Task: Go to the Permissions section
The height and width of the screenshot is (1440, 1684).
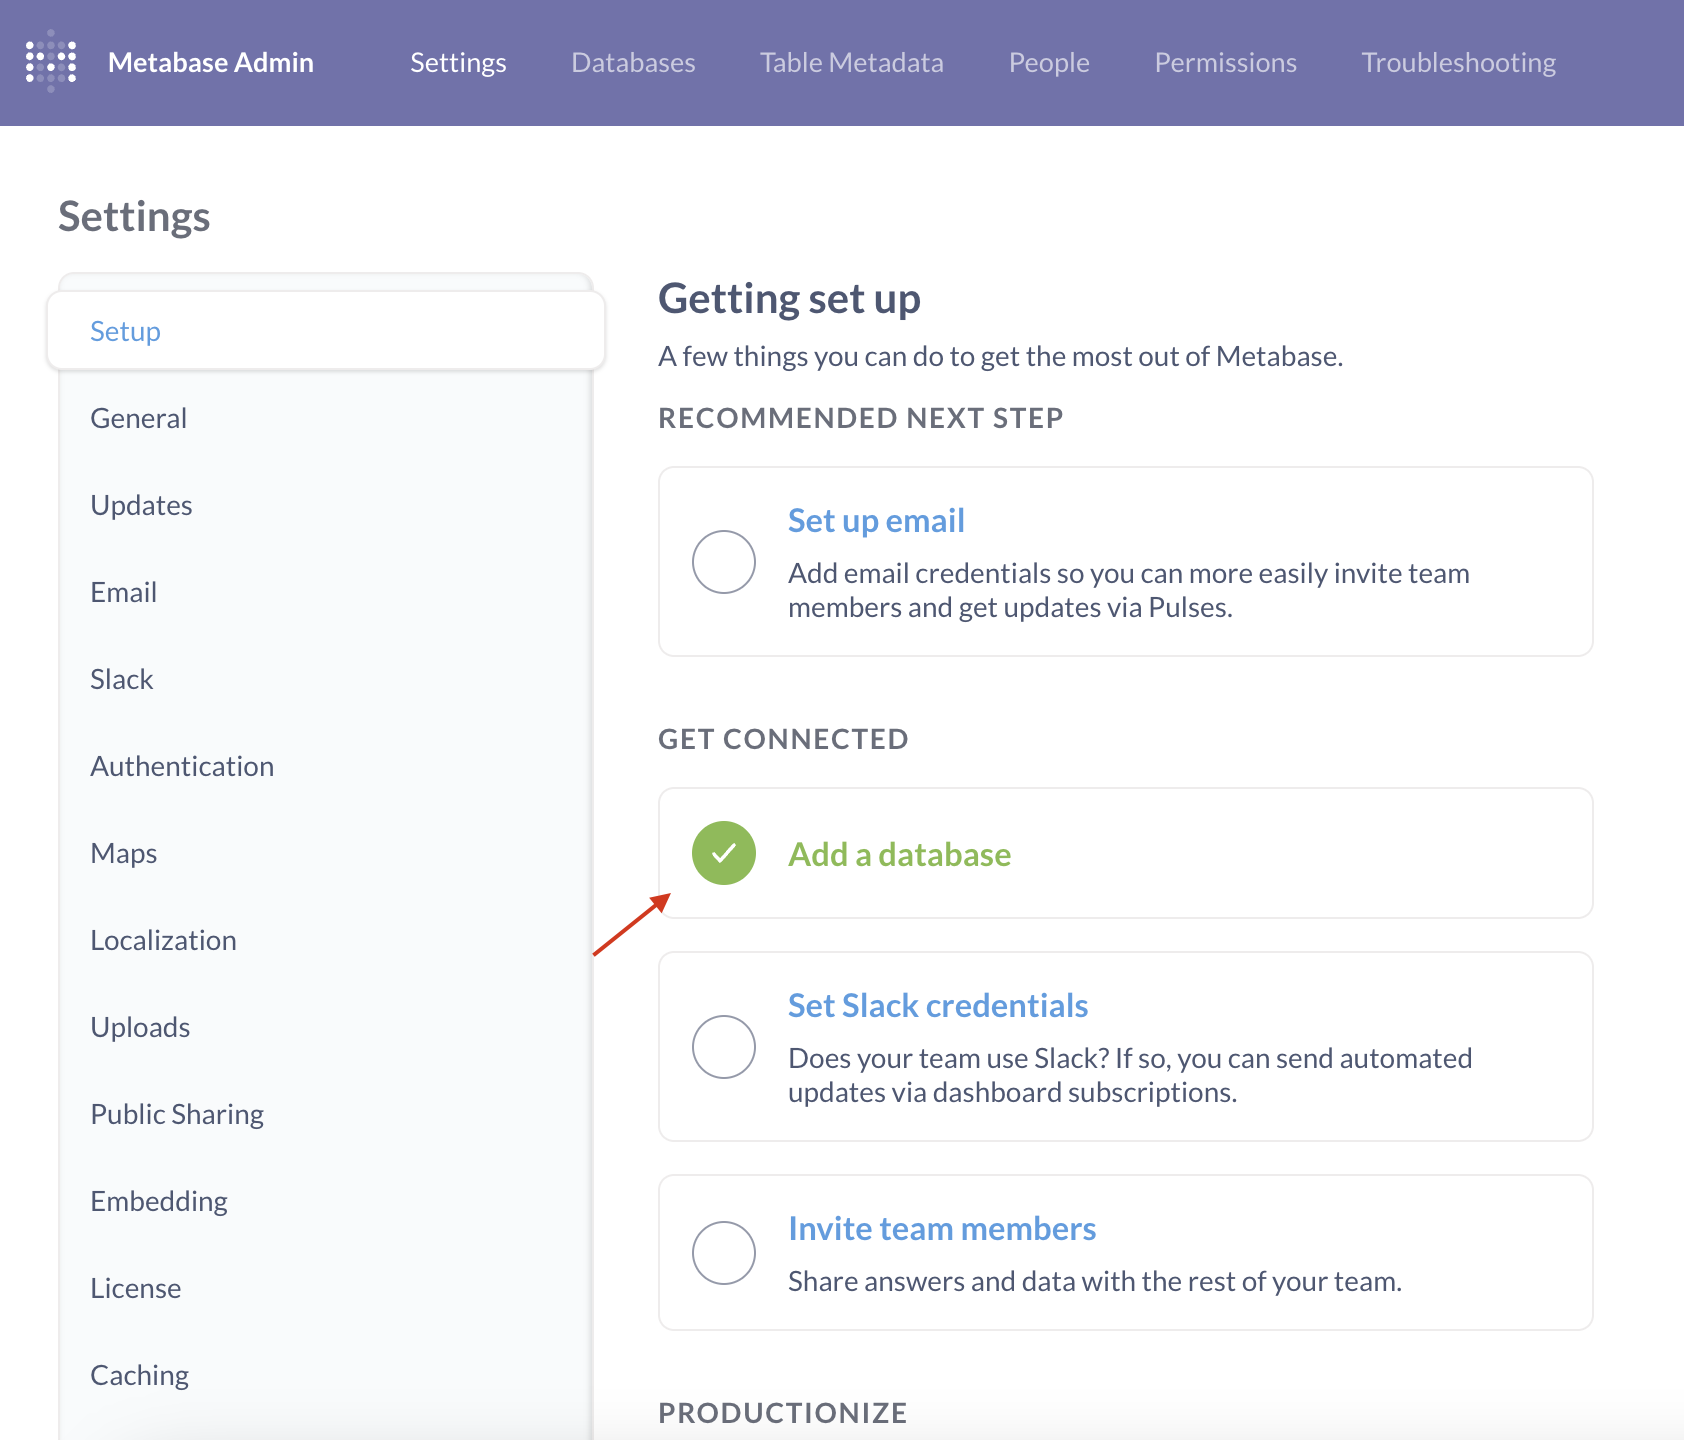Action: 1225,62
